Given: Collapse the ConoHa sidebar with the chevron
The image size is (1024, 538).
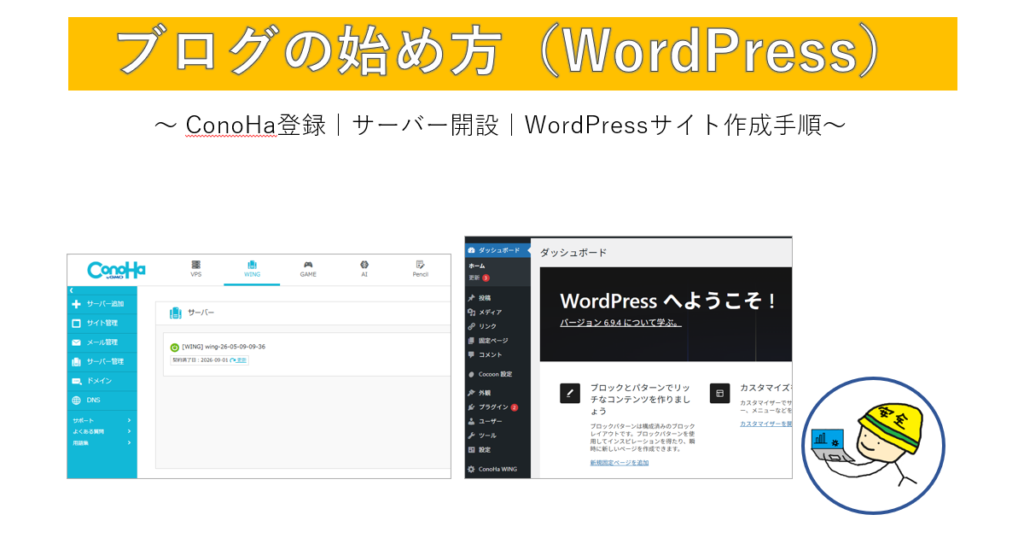Looking at the screenshot, I should (x=71, y=290).
